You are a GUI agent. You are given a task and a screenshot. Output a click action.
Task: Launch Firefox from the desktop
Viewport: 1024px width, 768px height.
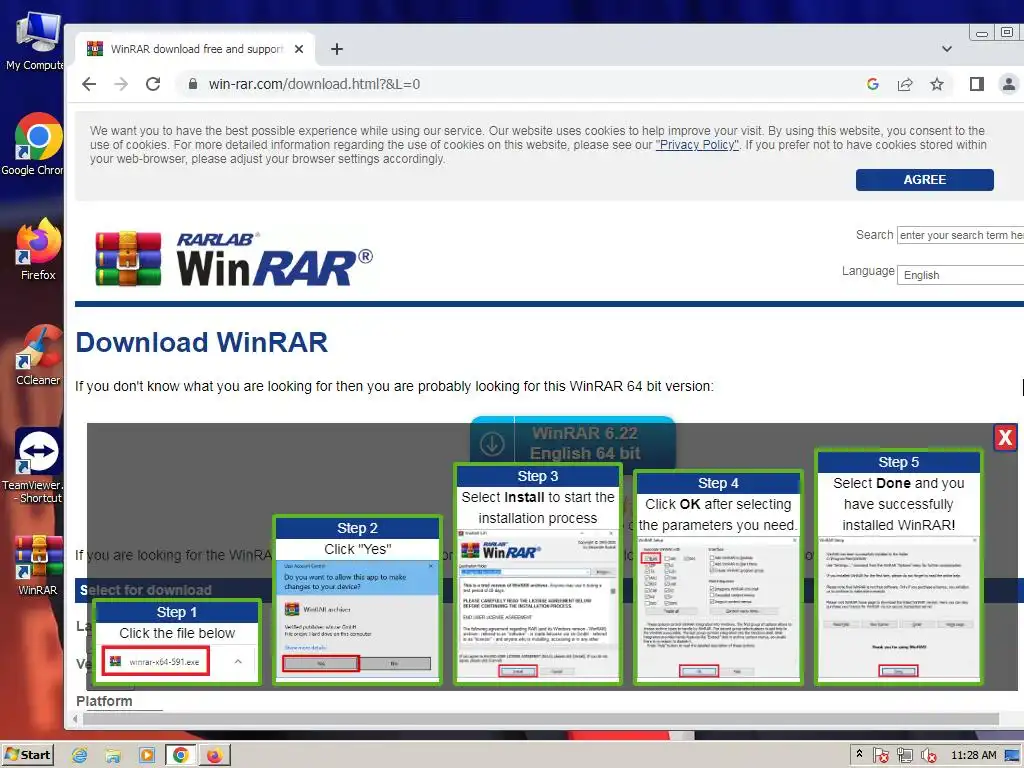click(x=37, y=250)
